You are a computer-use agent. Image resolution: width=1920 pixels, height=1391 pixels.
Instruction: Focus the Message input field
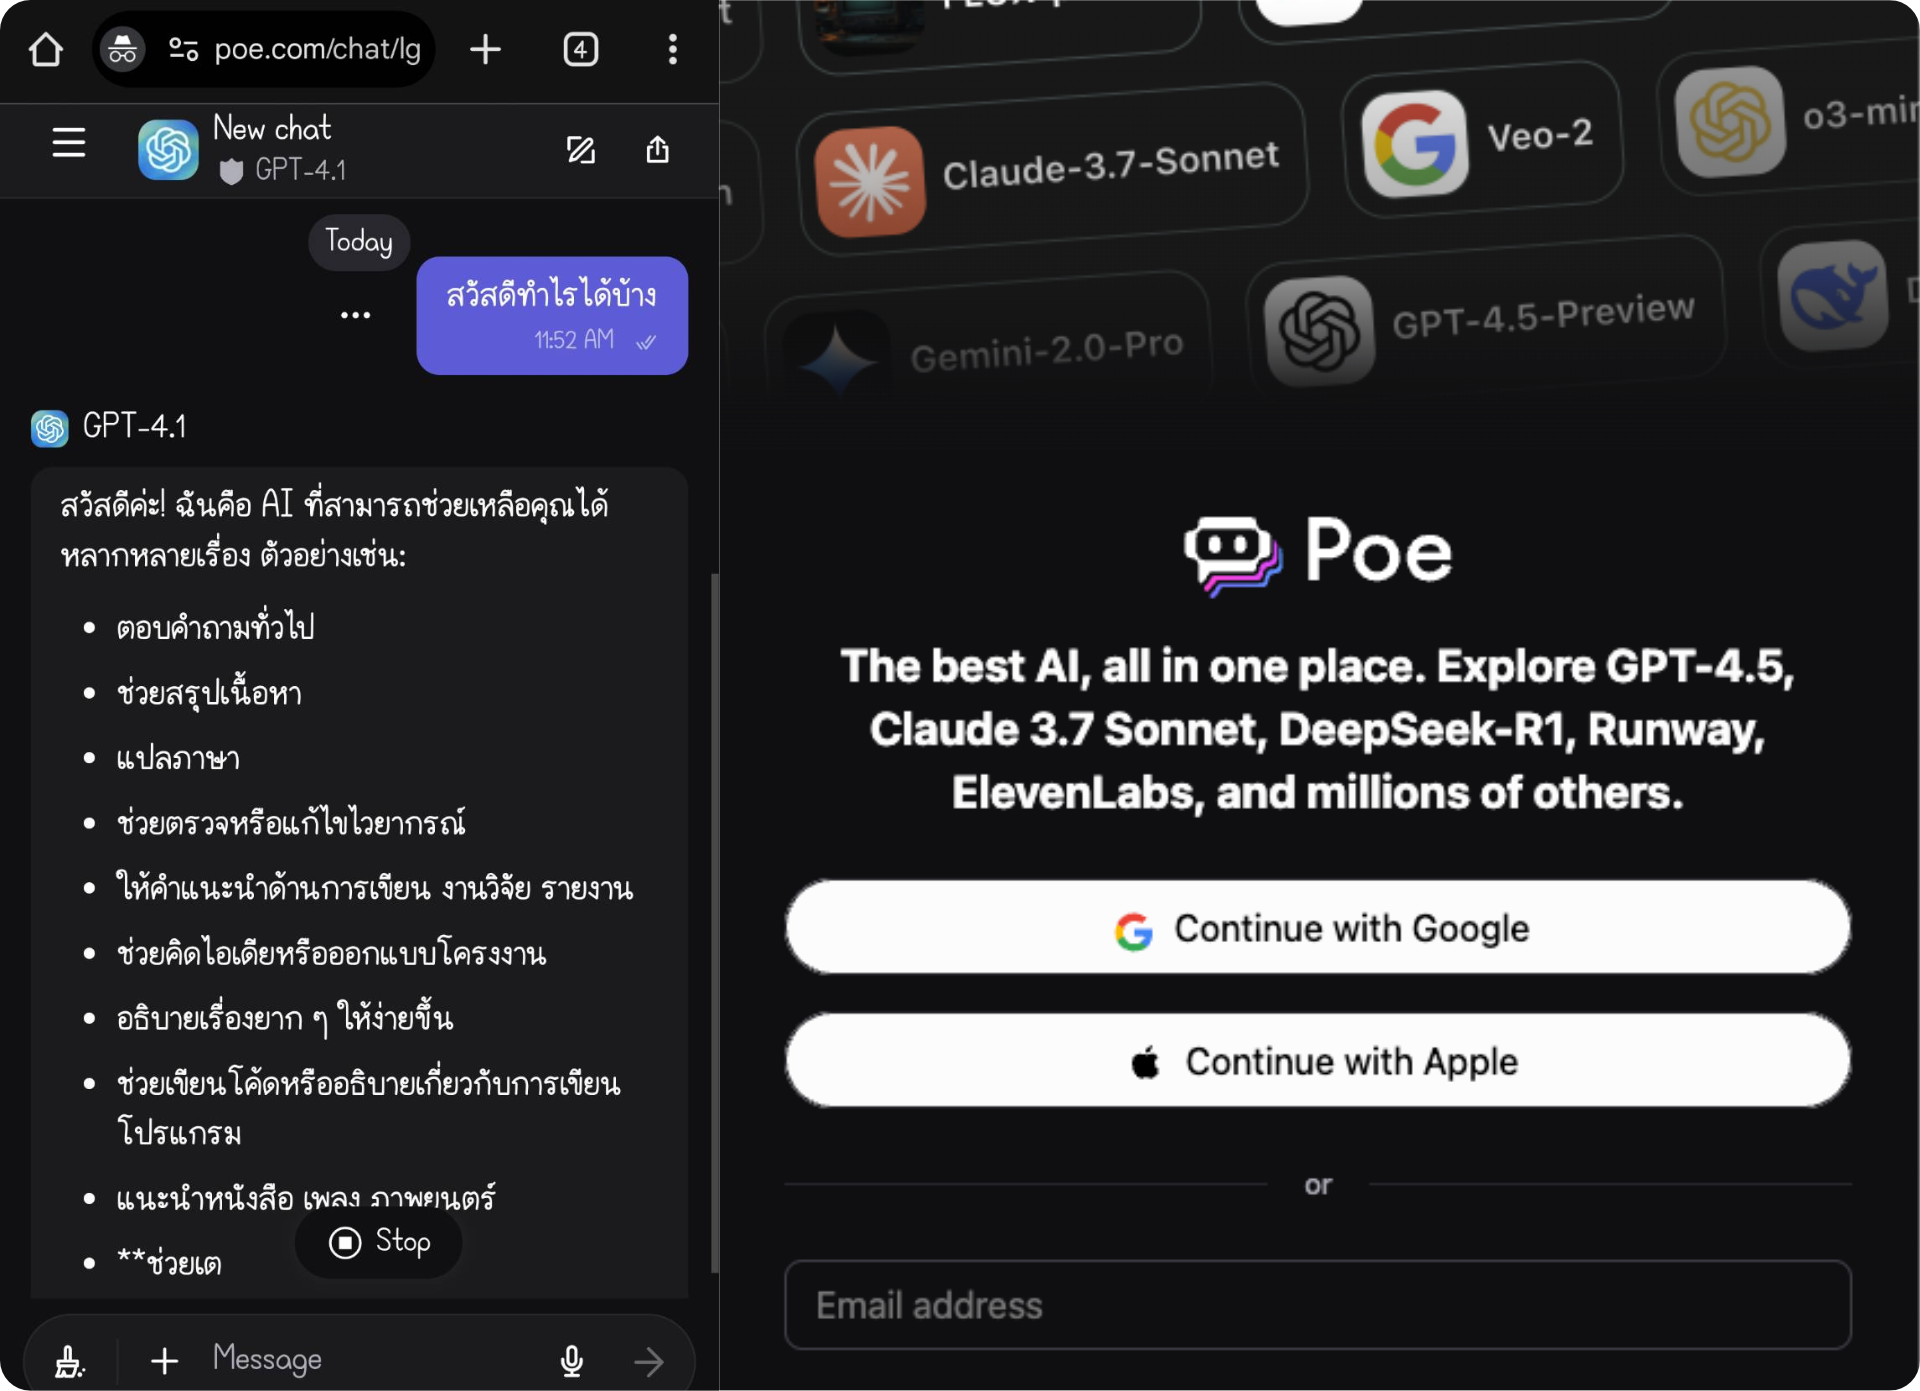click(x=370, y=1359)
